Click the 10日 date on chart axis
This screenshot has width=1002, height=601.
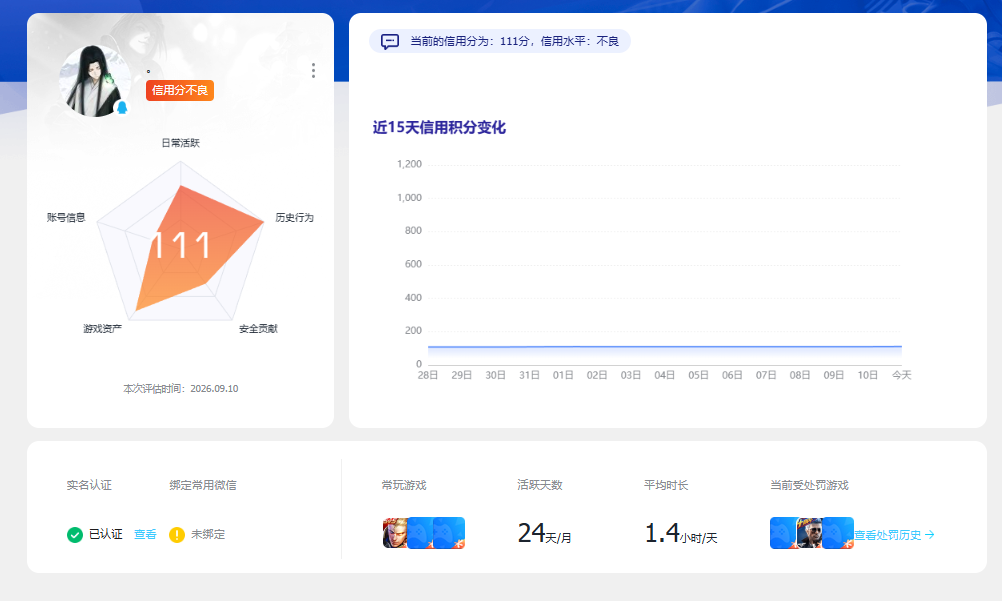[868, 375]
